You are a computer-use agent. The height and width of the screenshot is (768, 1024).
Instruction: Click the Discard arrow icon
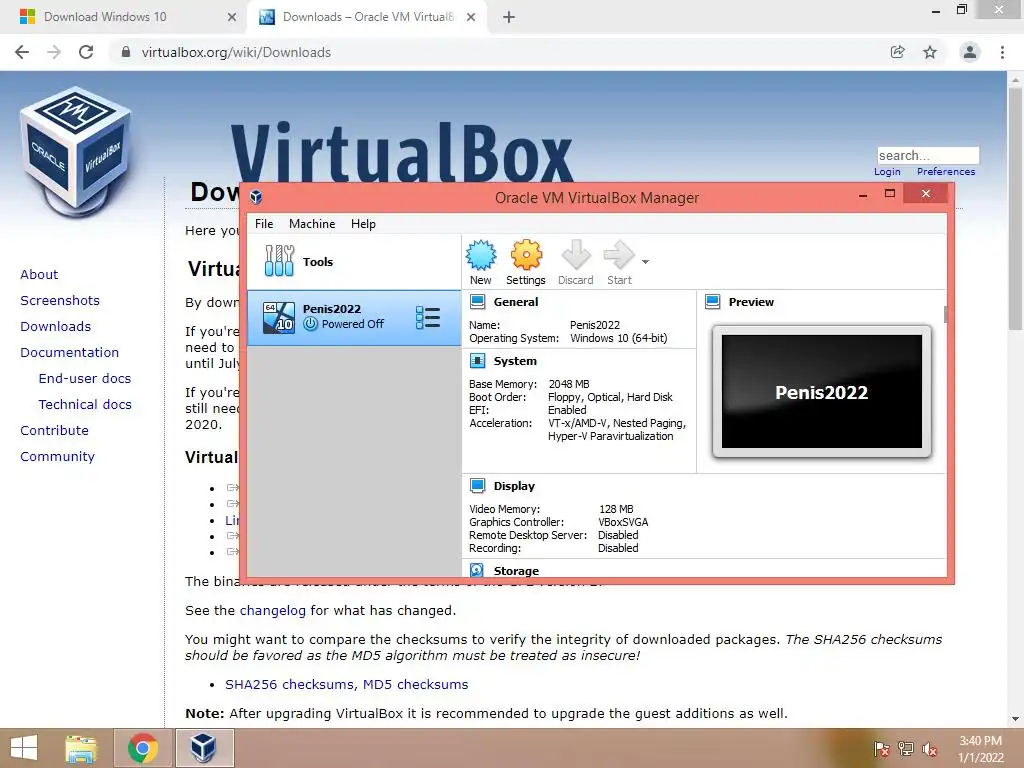tap(575, 255)
